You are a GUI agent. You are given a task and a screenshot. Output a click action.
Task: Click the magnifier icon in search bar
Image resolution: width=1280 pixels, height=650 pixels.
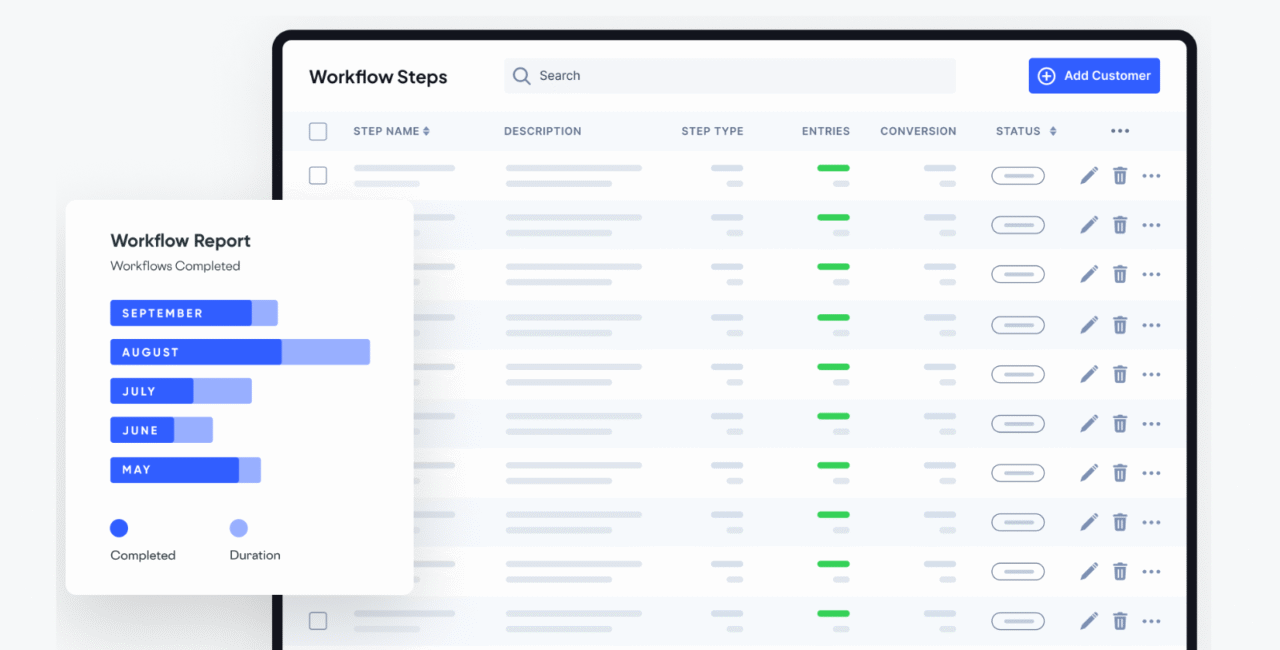pos(521,76)
